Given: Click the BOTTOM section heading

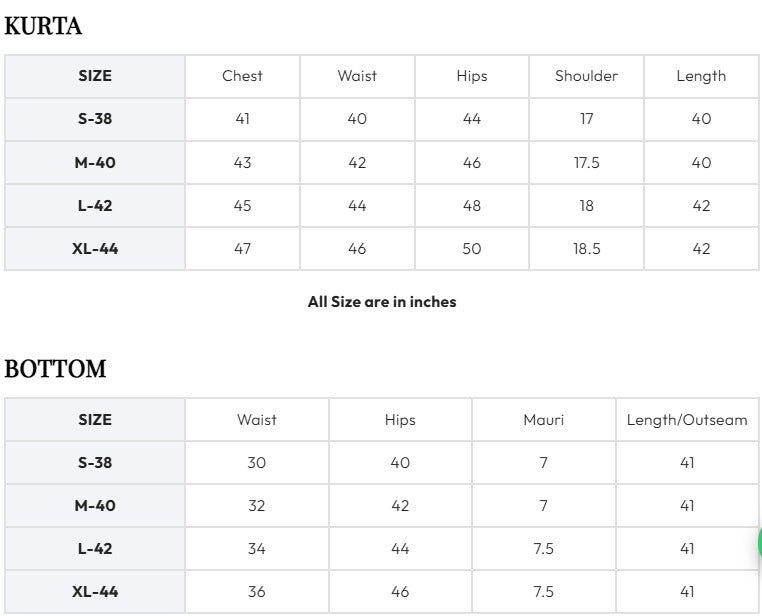Looking at the screenshot, I should (x=55, y=369).
